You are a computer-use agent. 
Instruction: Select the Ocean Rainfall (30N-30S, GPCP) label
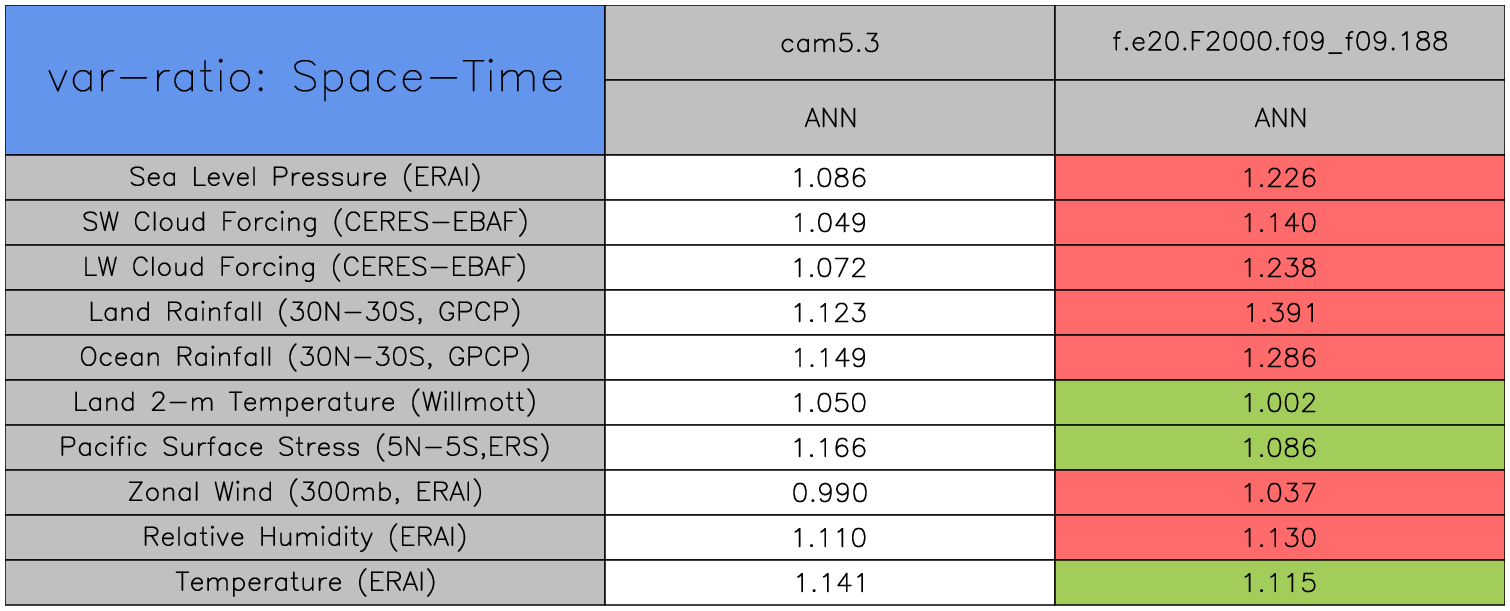click(x=305, y=358)
